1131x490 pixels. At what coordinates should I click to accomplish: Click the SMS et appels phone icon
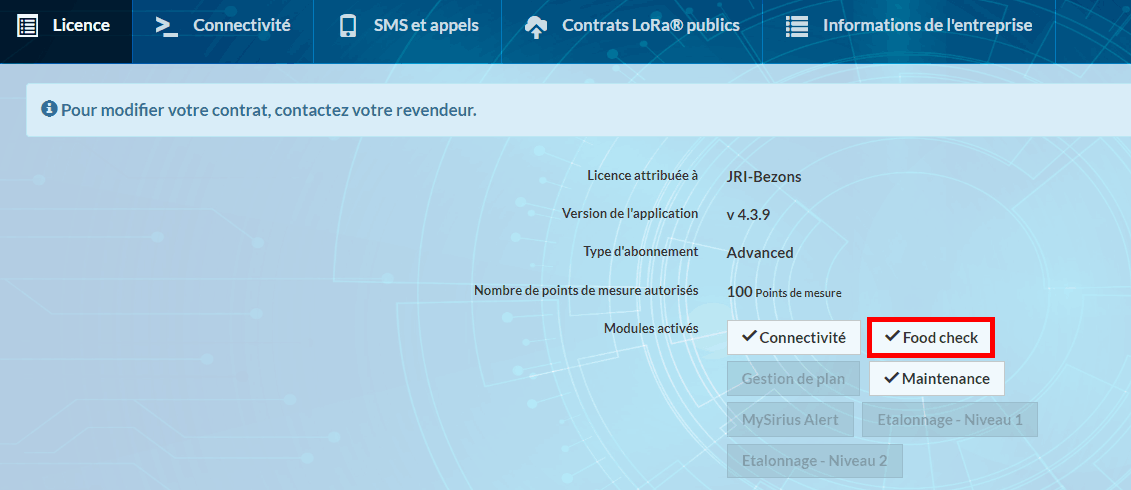348,26
